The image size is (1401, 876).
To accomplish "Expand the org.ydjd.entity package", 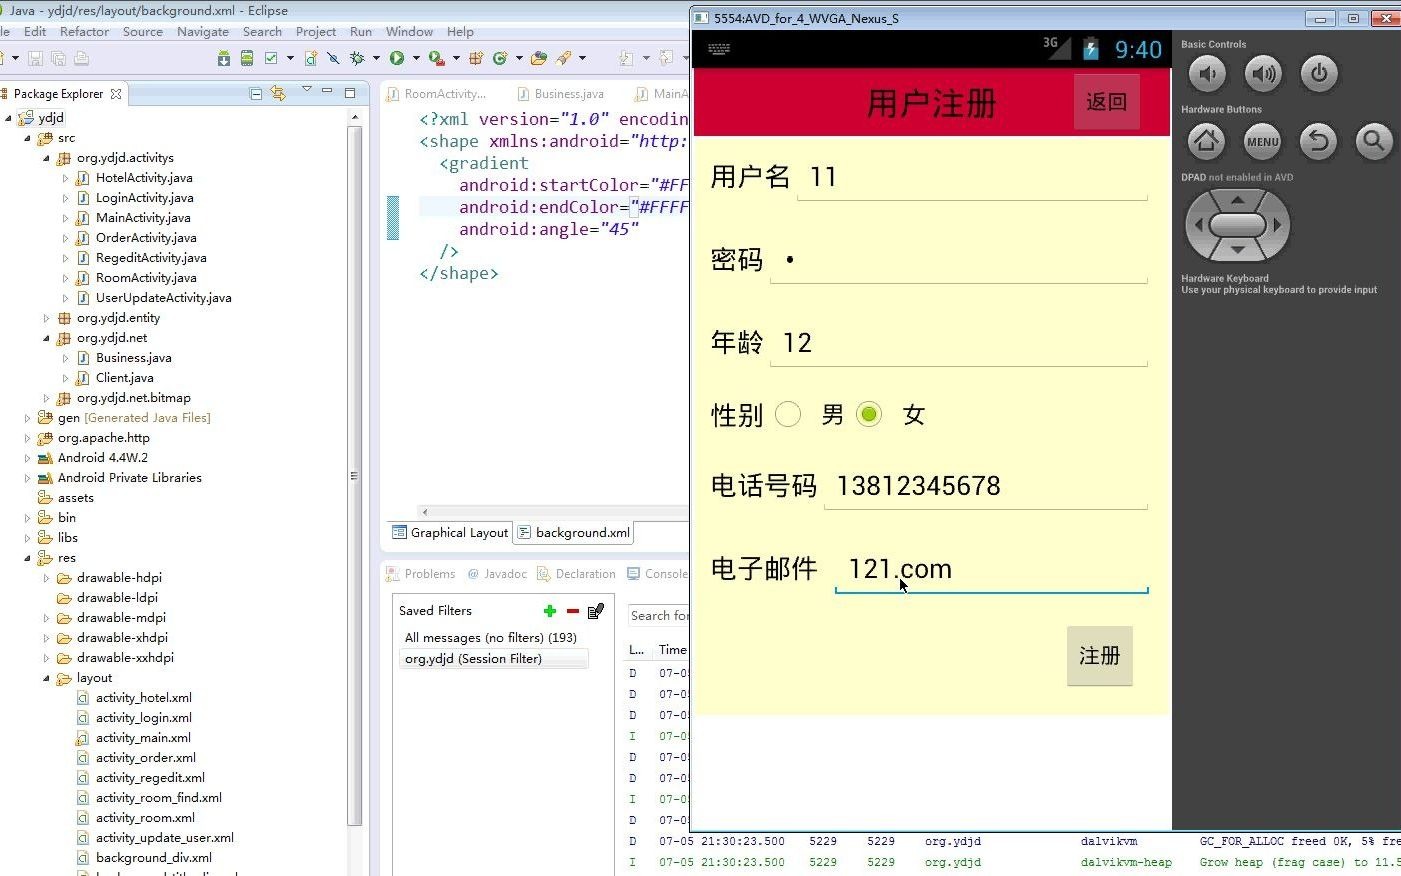I will point(45,317).
